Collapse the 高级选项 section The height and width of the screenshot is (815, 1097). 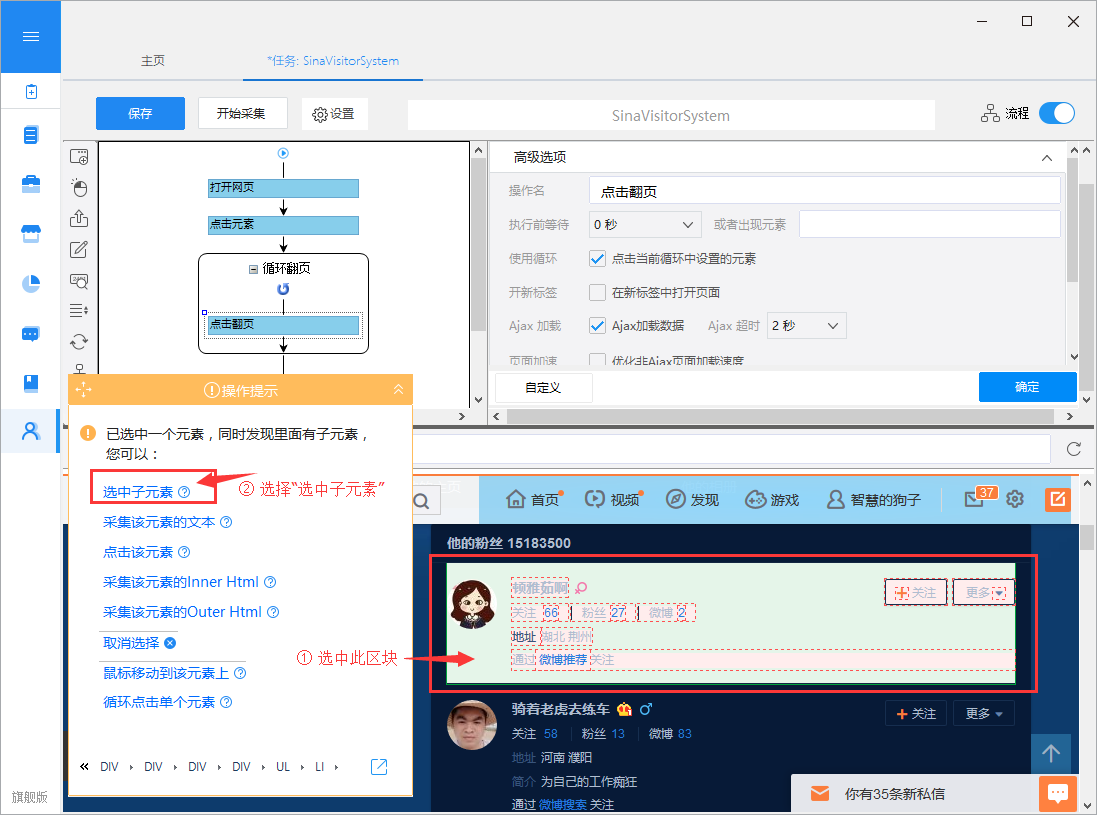pyautogui.click(x=1047, y=157)
